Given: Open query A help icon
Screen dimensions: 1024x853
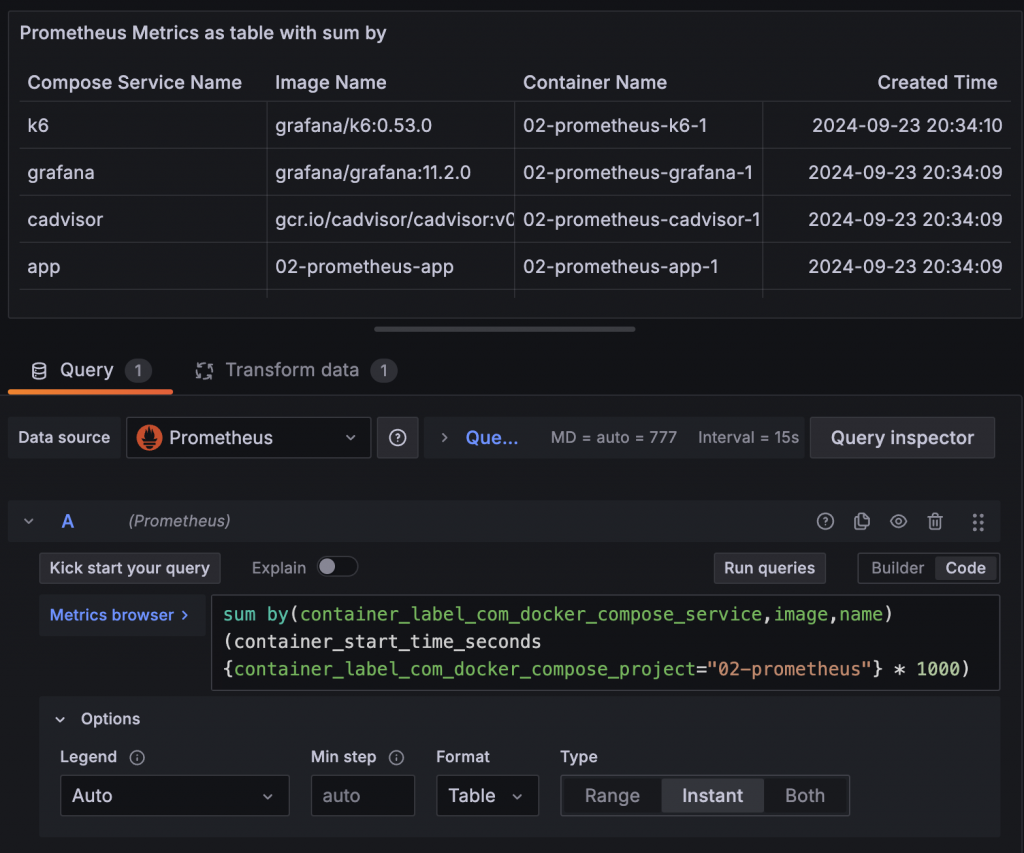Looking at the screenshot, I should pyautogui.click(x=825, y=521).
